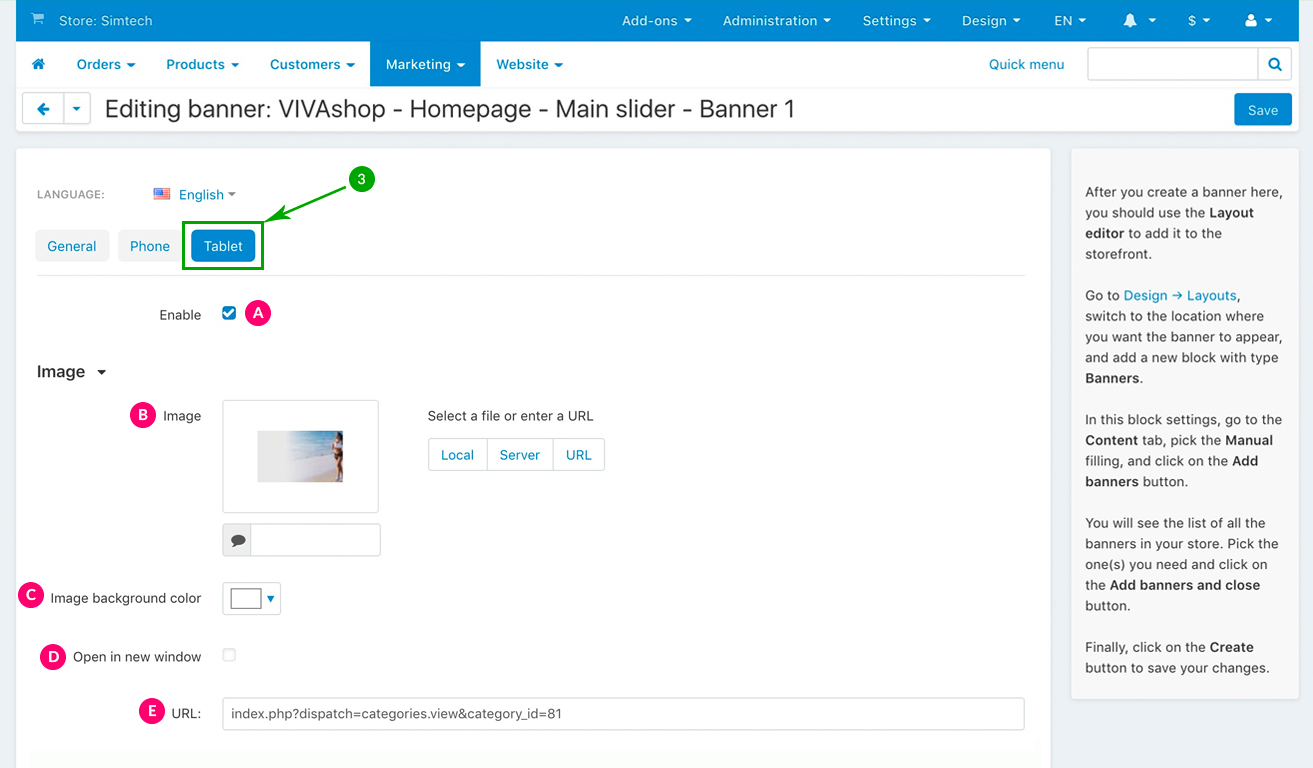Image resolution: width=1313 pixels, height=768 pixels.
Task: Follow the Design → Layouts link
Action: tap(1180, 295)
